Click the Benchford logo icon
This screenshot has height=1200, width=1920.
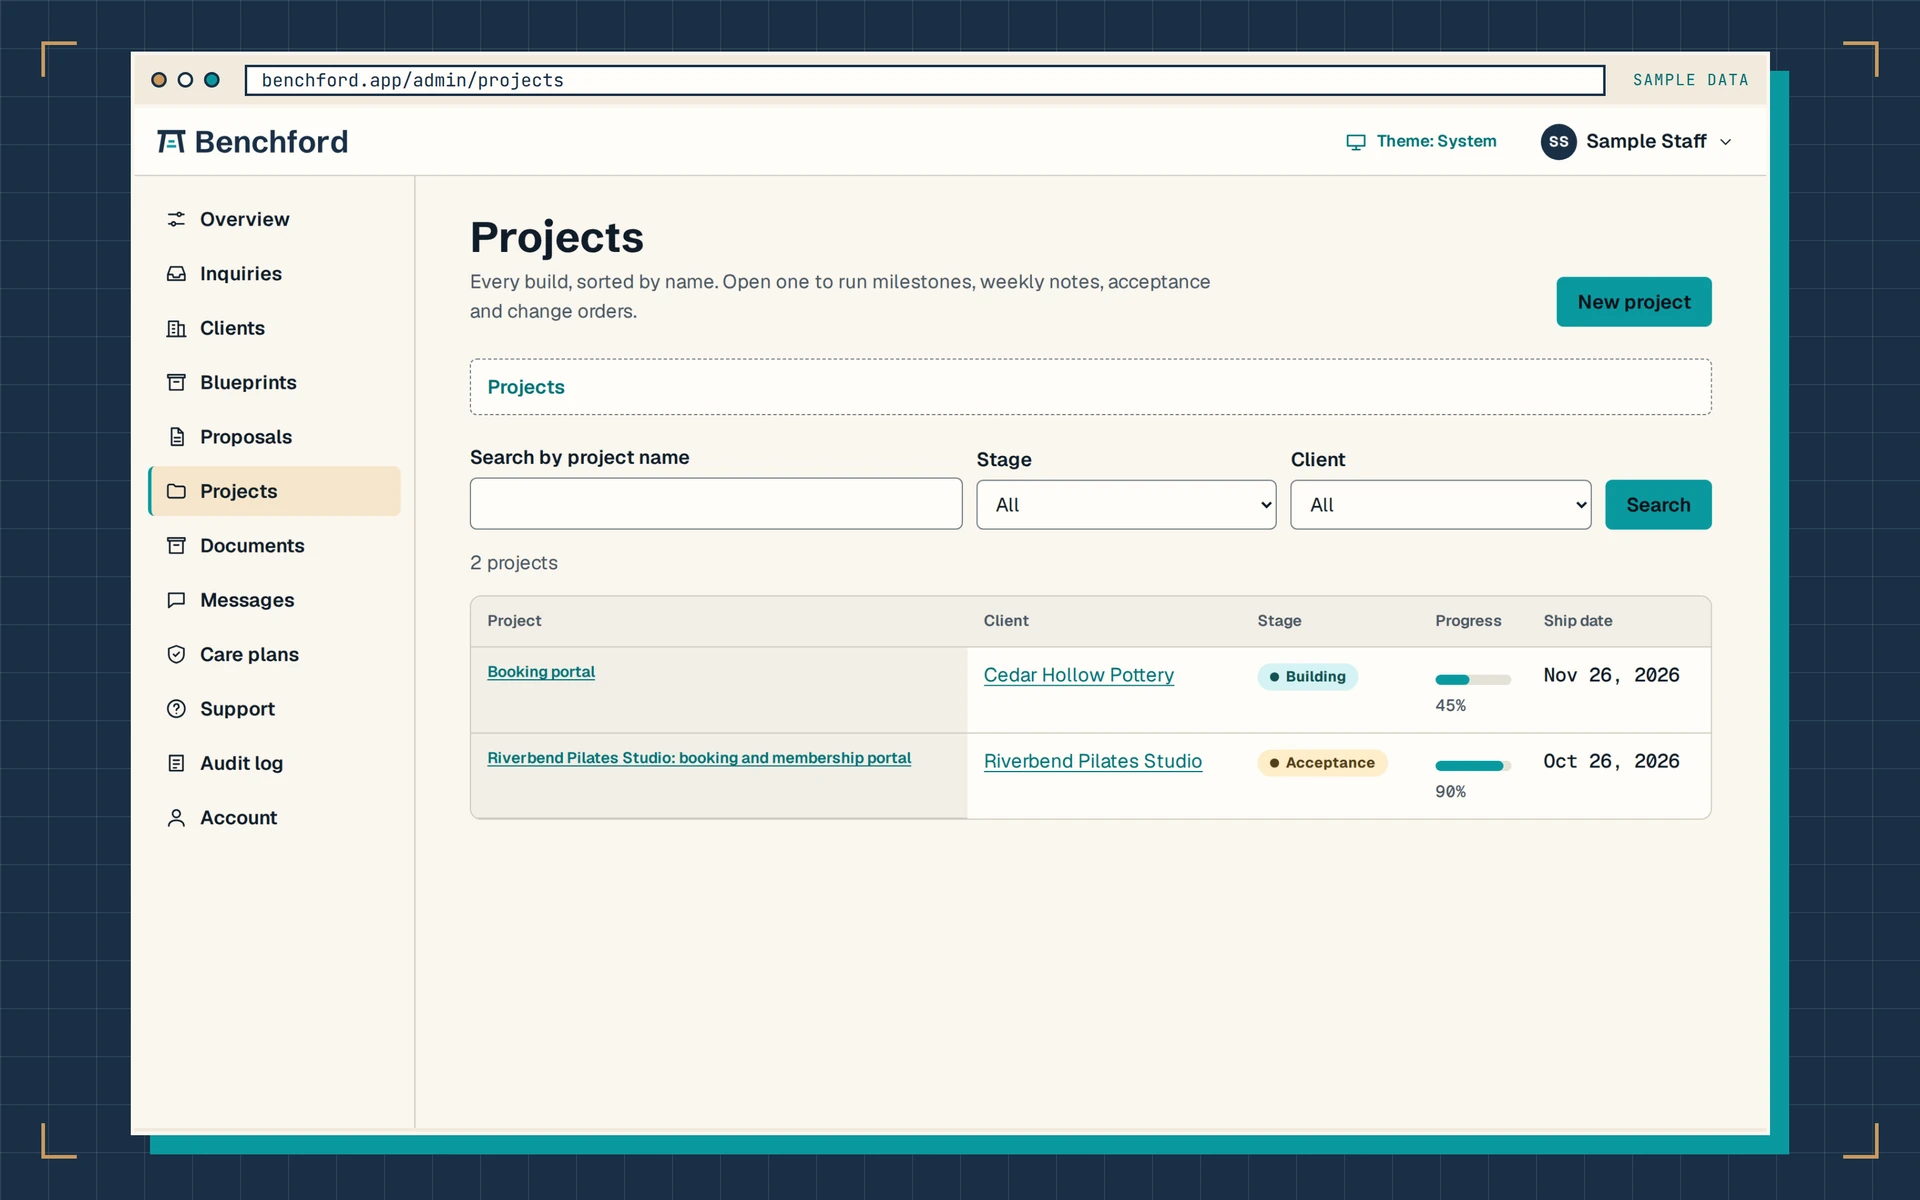[171, 142]
